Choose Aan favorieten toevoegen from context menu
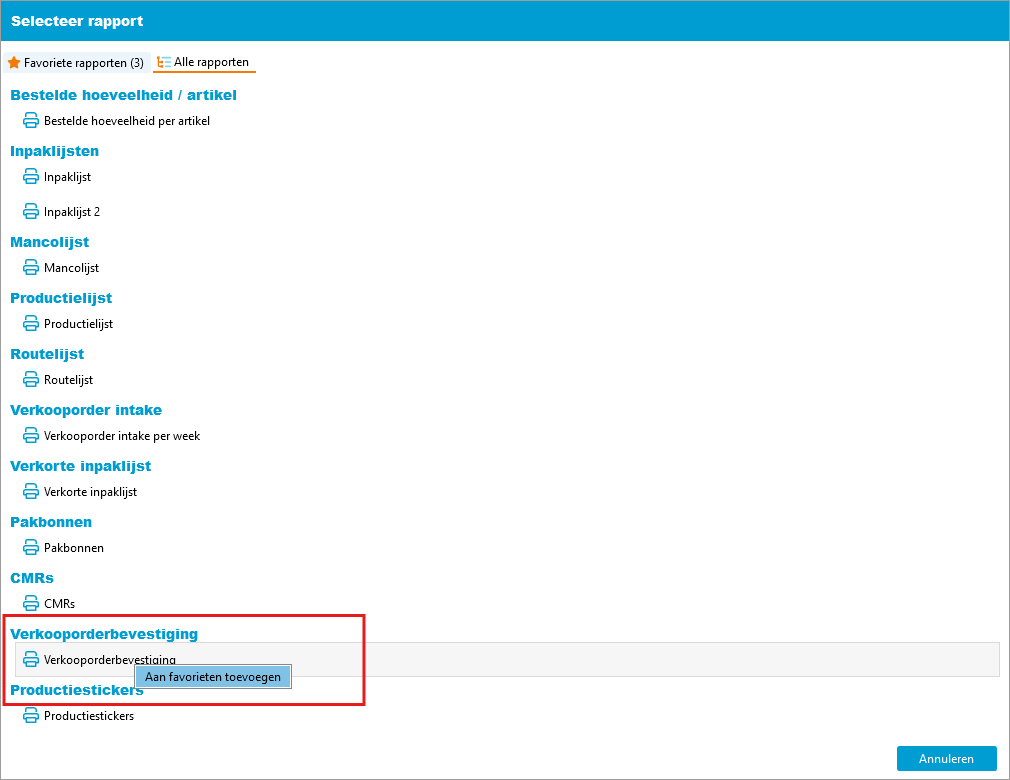Screen dimensions: 1010x780 click(x=213, y=677)
